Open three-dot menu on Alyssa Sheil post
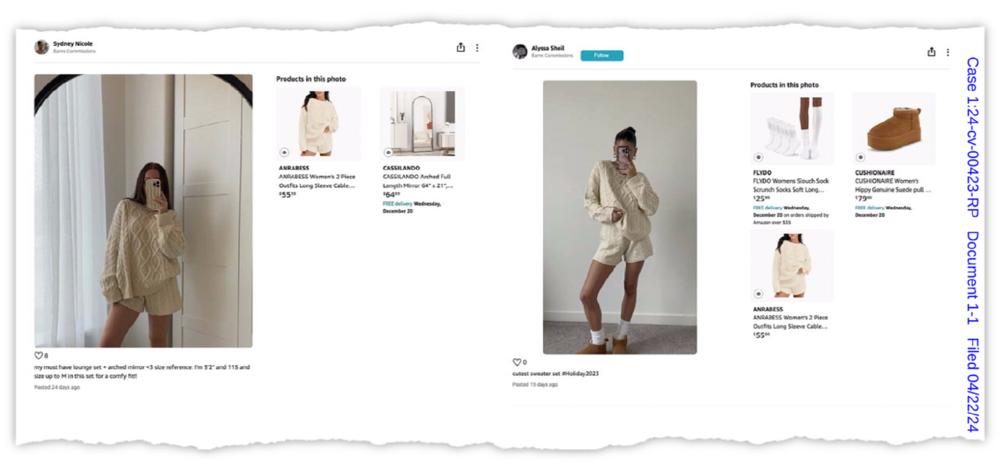 948,52
